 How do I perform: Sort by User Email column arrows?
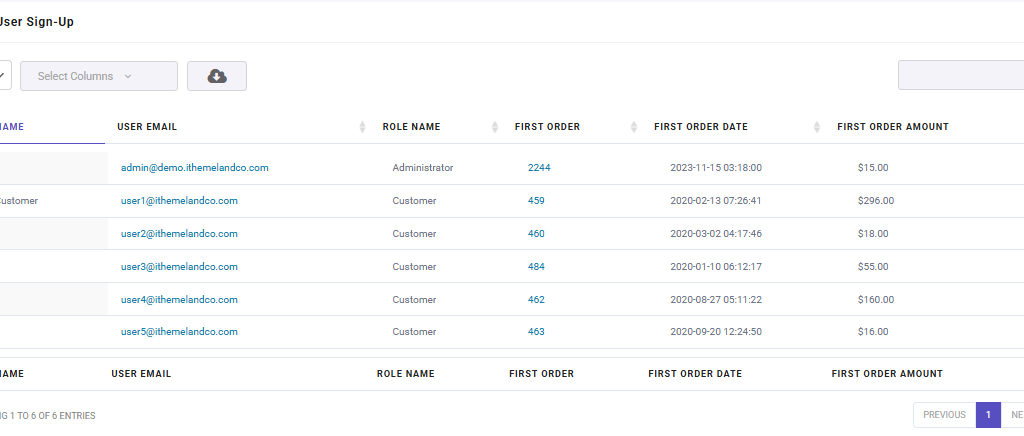click(362, 127)
